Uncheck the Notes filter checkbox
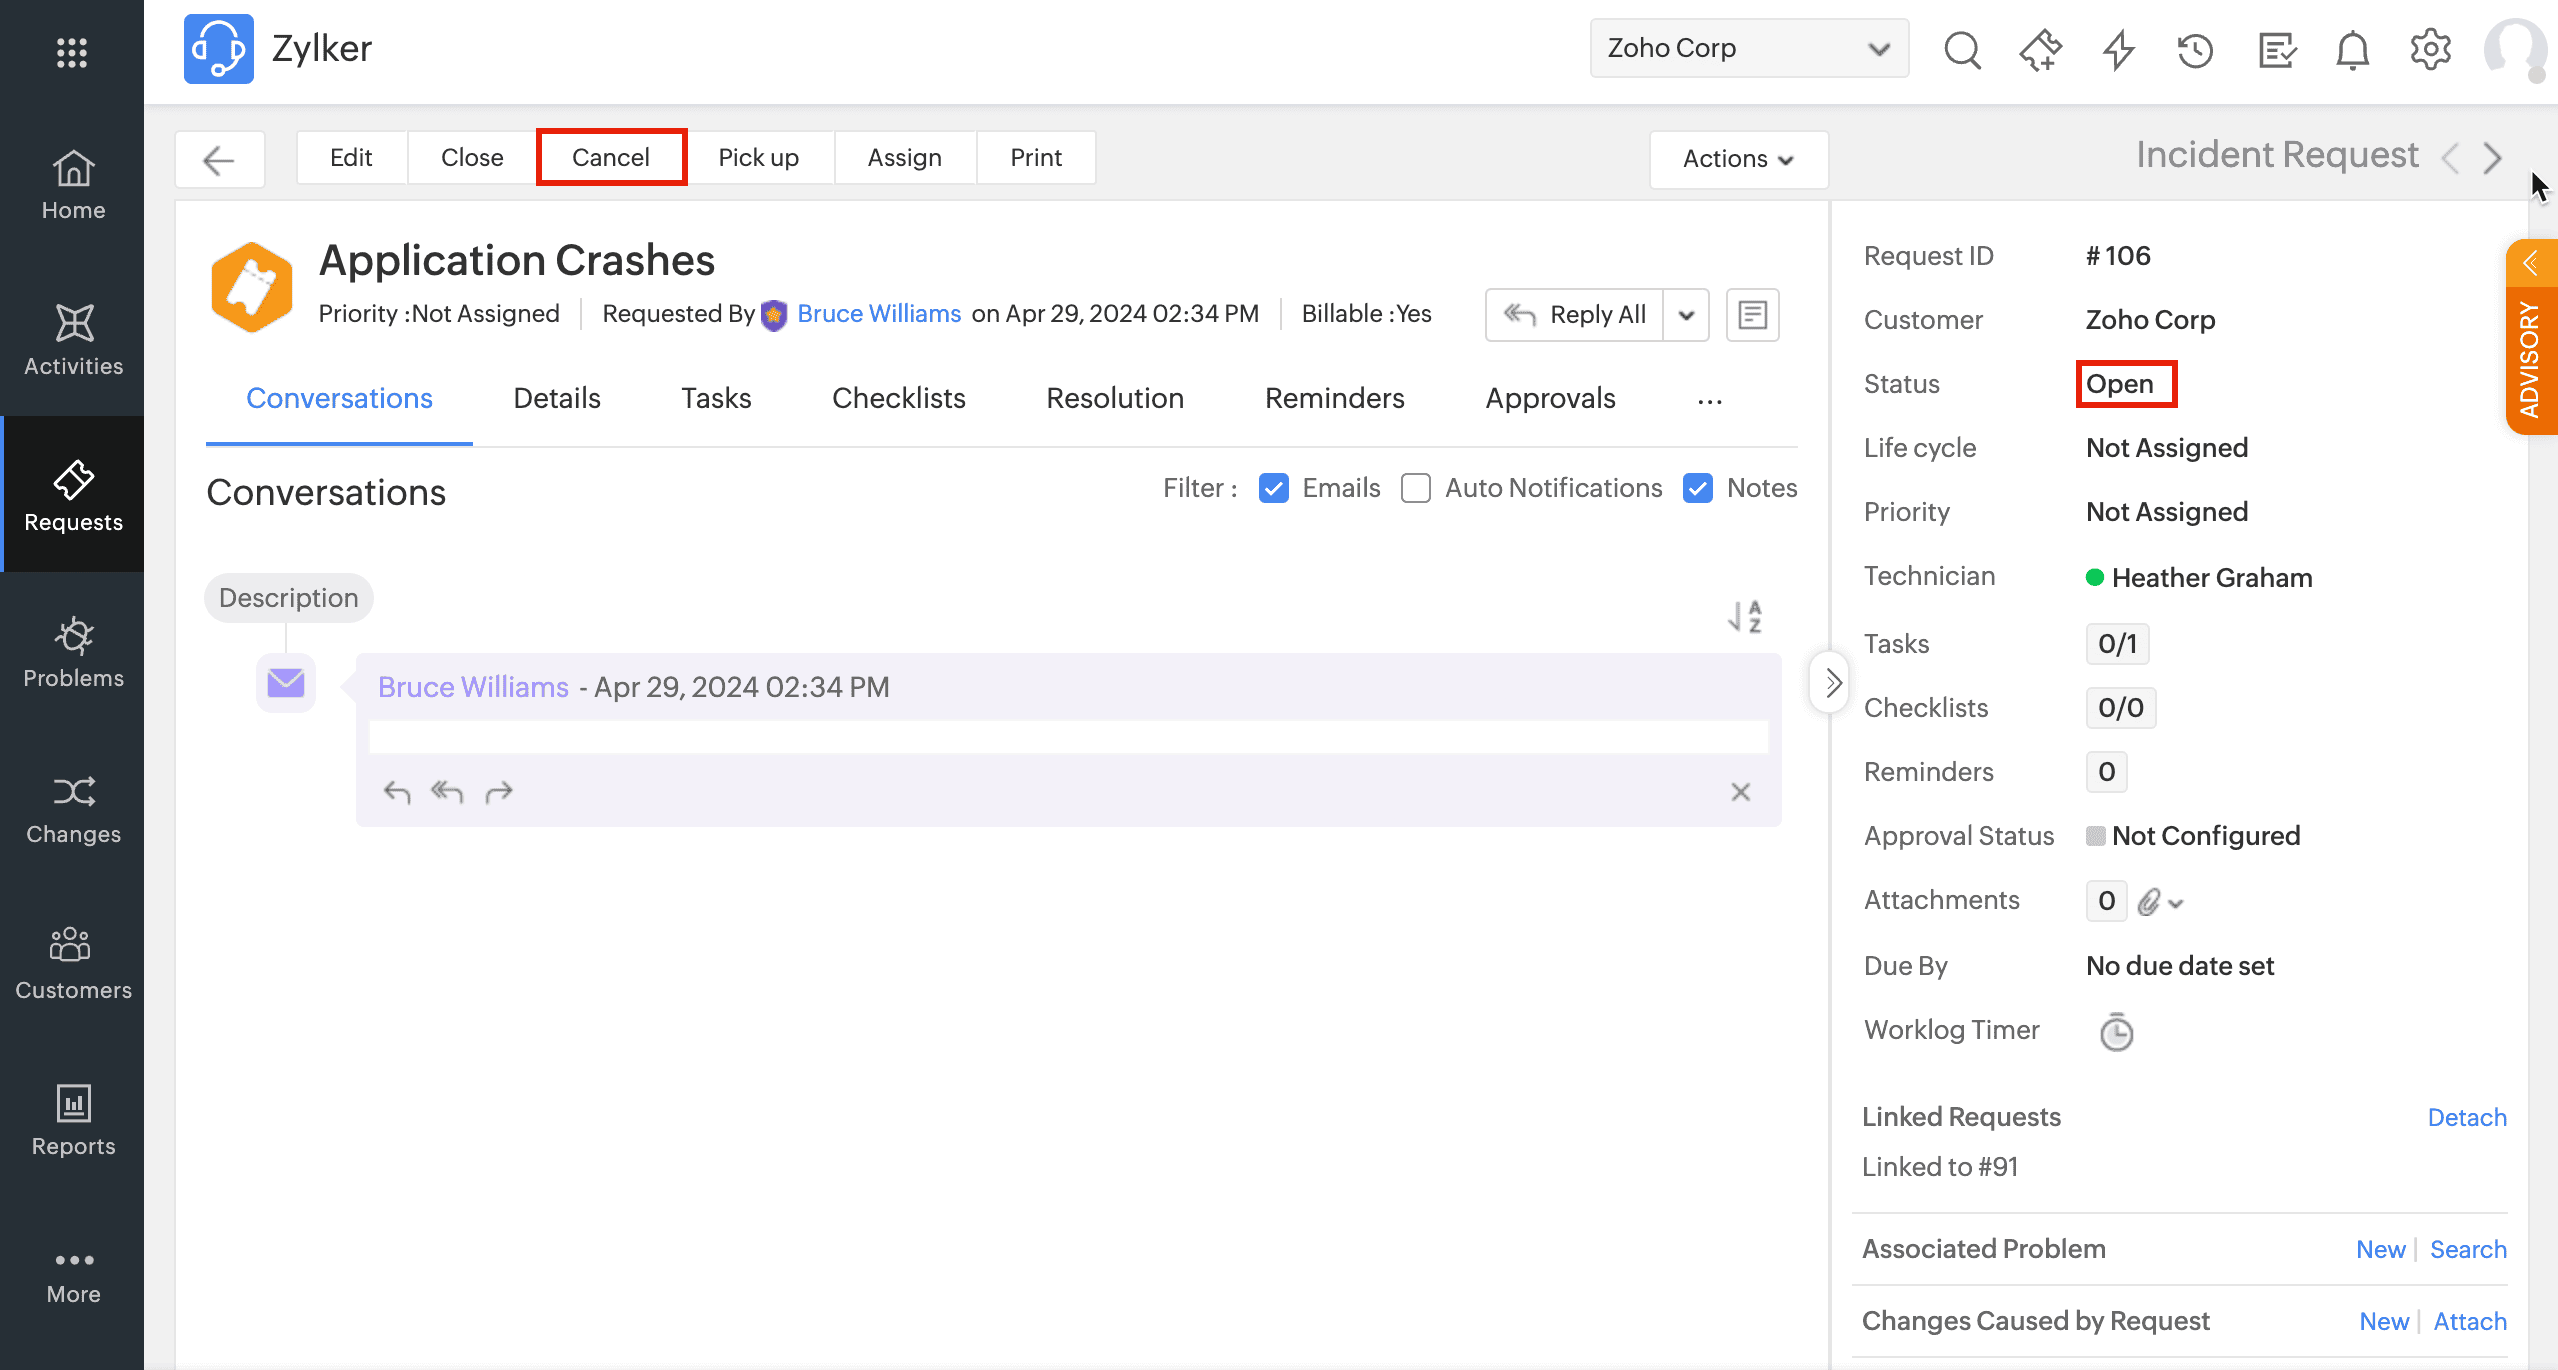This screenshot has width=2558, height=1370. point(1698,488)
